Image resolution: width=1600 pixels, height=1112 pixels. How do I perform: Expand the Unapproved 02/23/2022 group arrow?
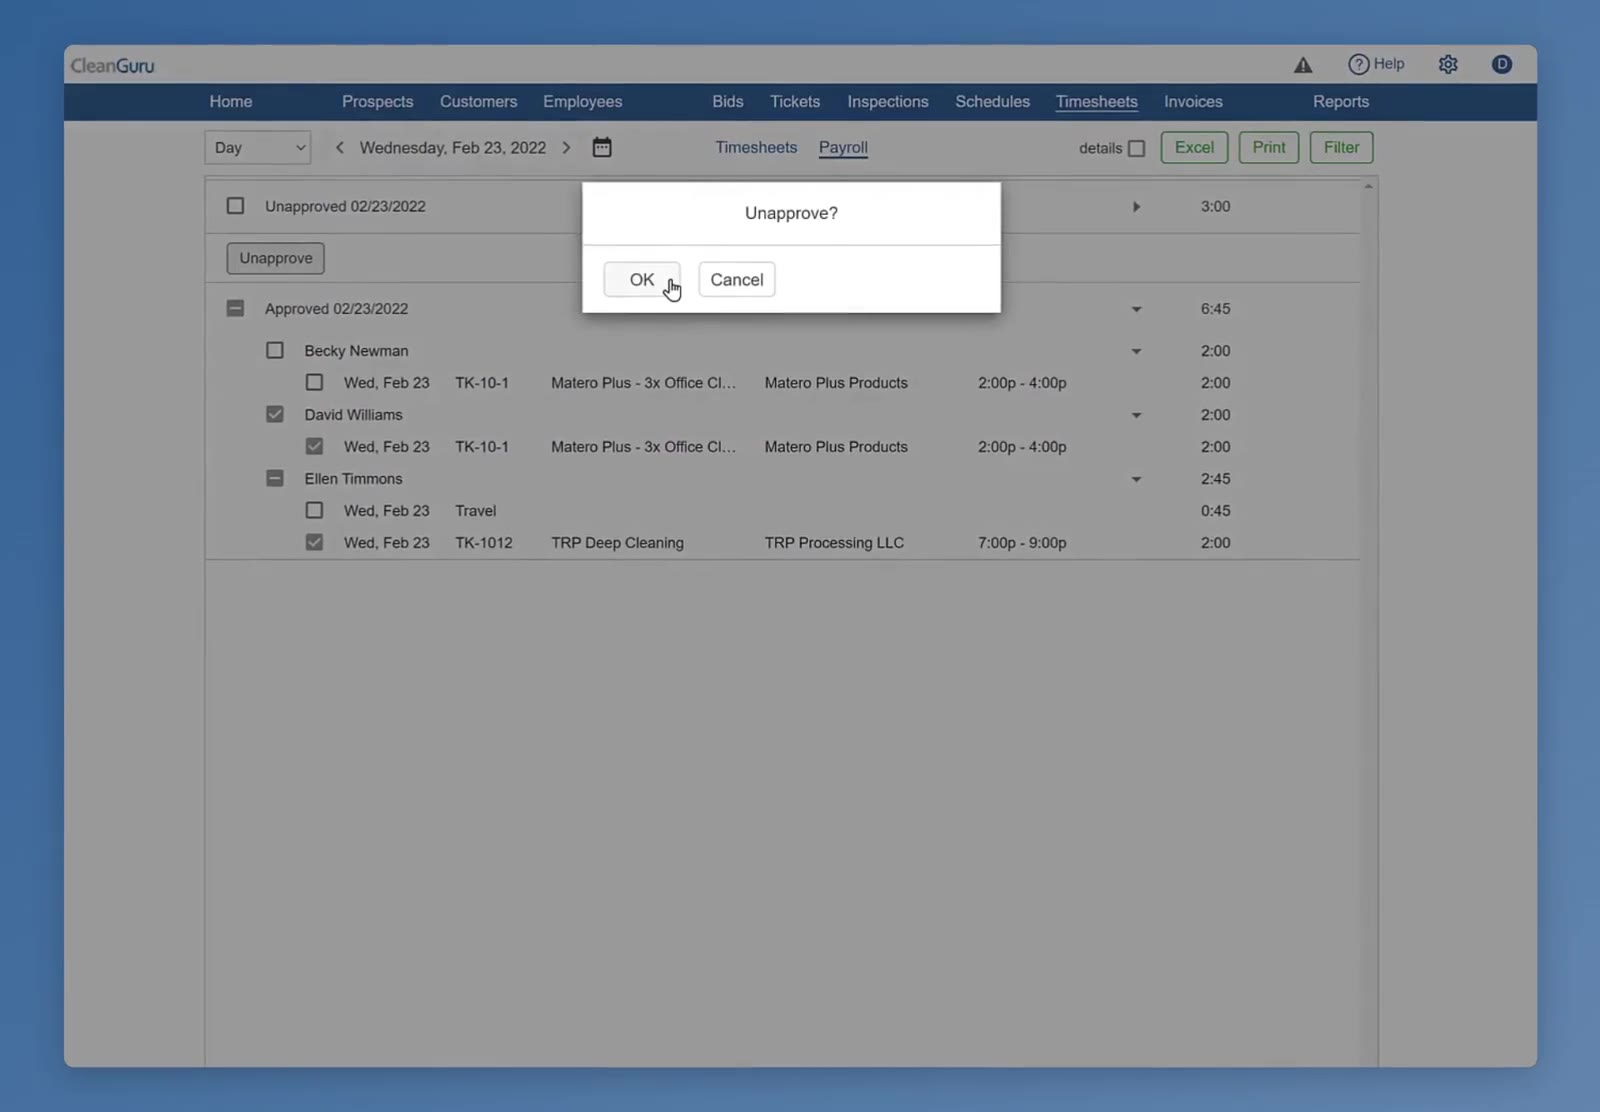click(1136, 206)
